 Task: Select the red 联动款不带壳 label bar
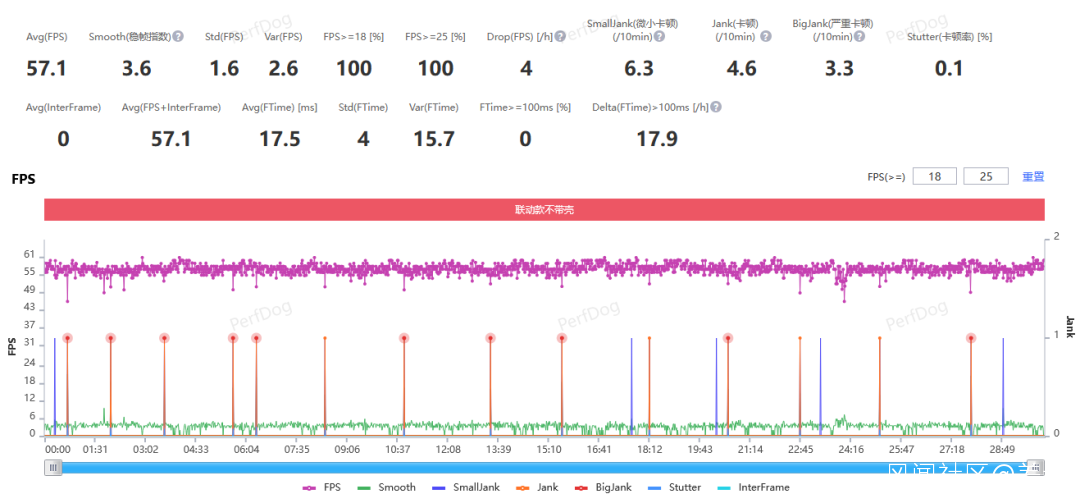[x=544, y=209]
